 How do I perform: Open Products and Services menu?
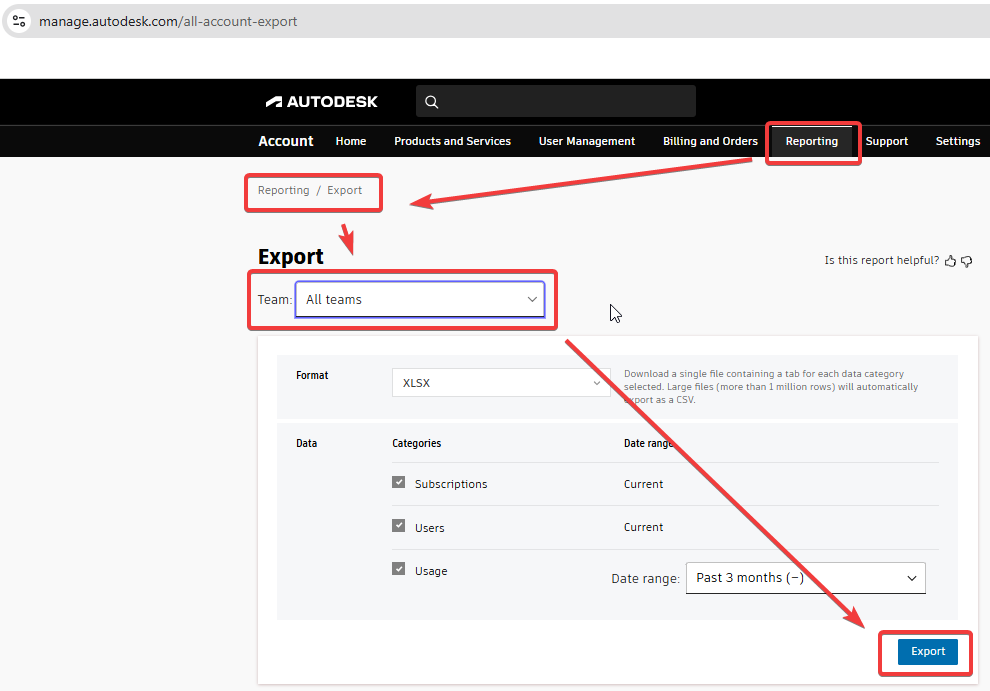453,141
